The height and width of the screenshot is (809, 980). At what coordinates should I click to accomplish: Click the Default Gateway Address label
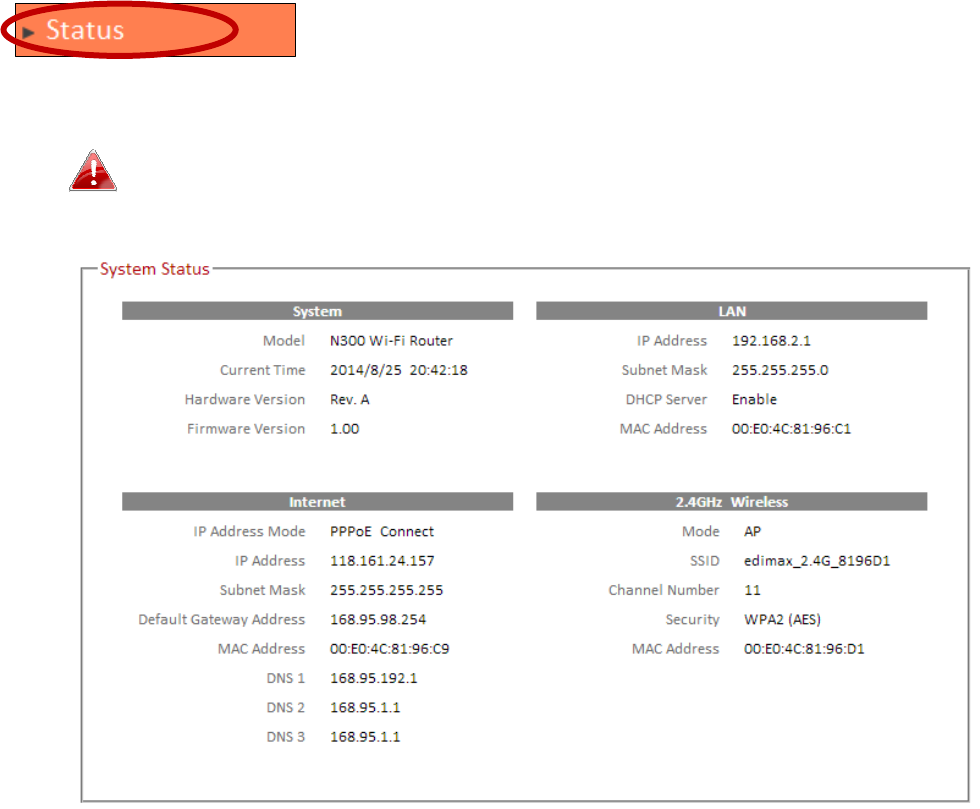tap(222, 620)
